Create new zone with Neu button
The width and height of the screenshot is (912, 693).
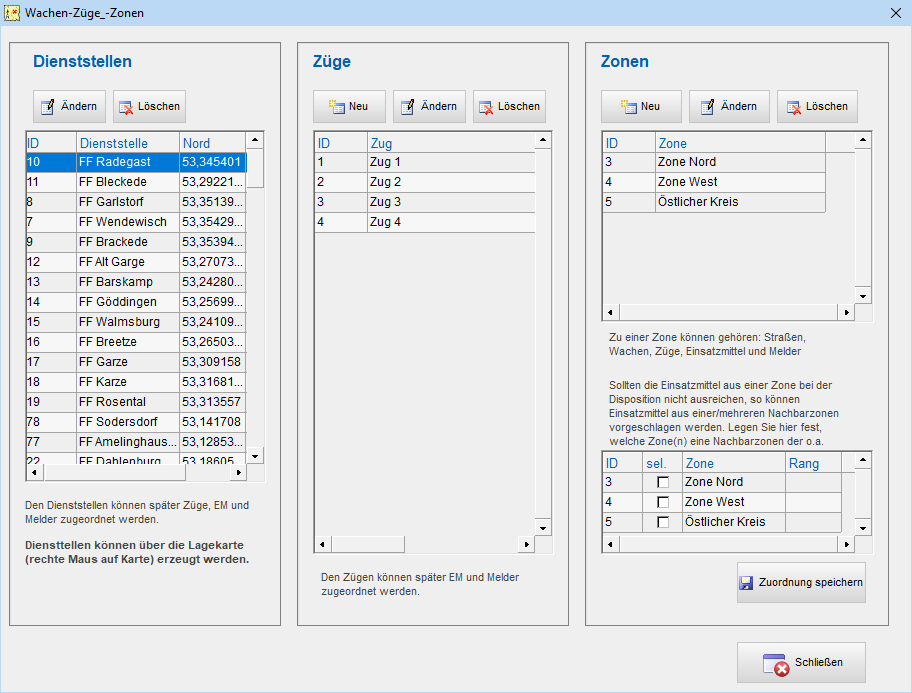641,106
